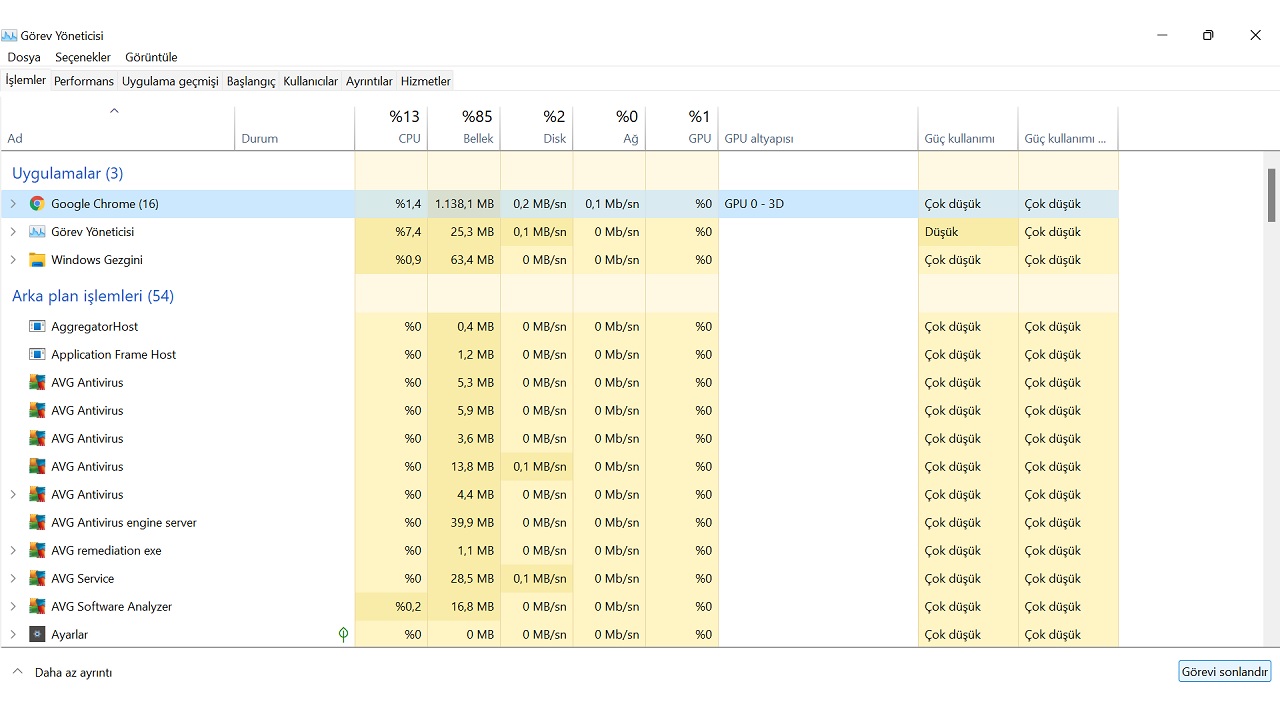Click the %7,4 CPU value cell
The image size is (1280, 720).
391,232
